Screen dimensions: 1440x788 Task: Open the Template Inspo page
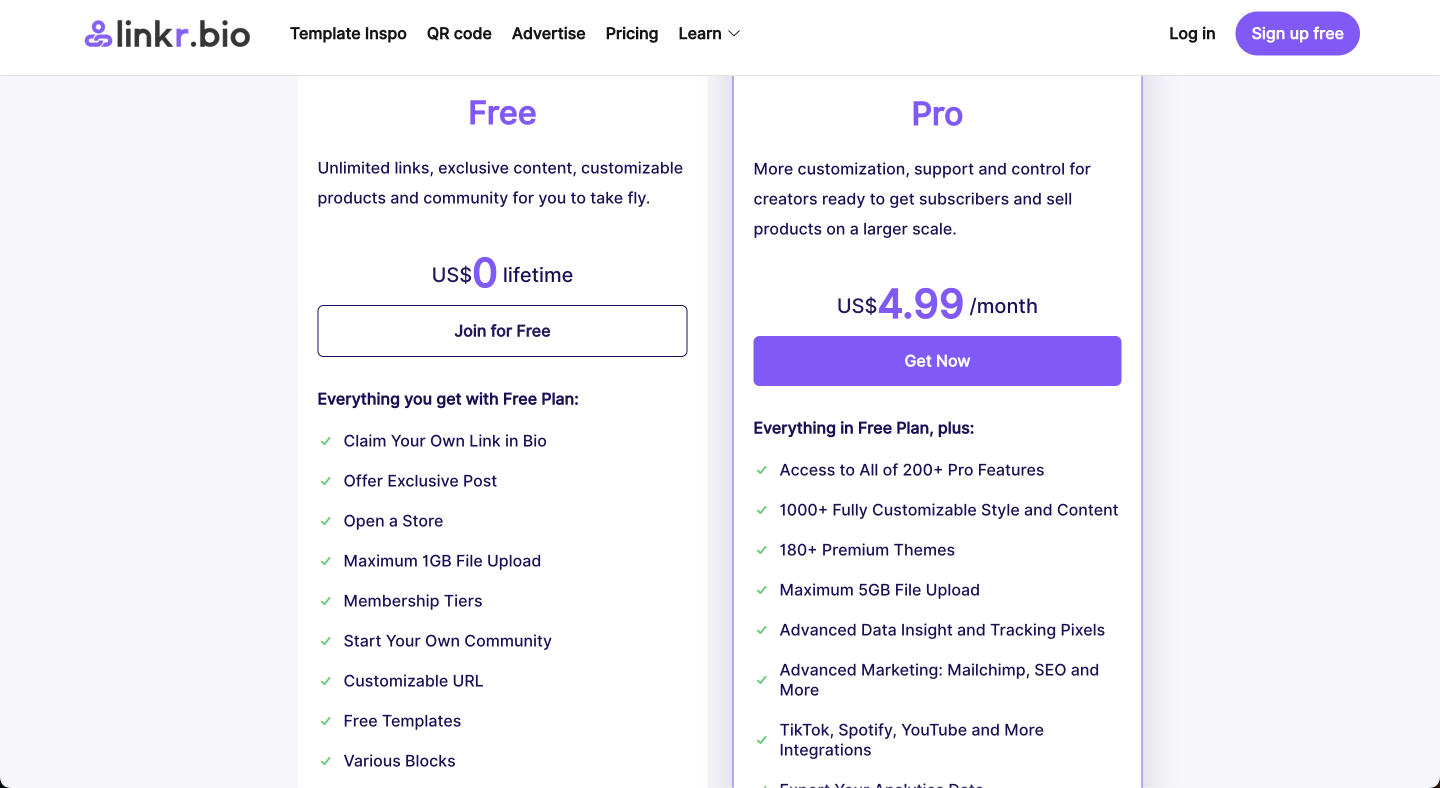(x=348, y=34)
